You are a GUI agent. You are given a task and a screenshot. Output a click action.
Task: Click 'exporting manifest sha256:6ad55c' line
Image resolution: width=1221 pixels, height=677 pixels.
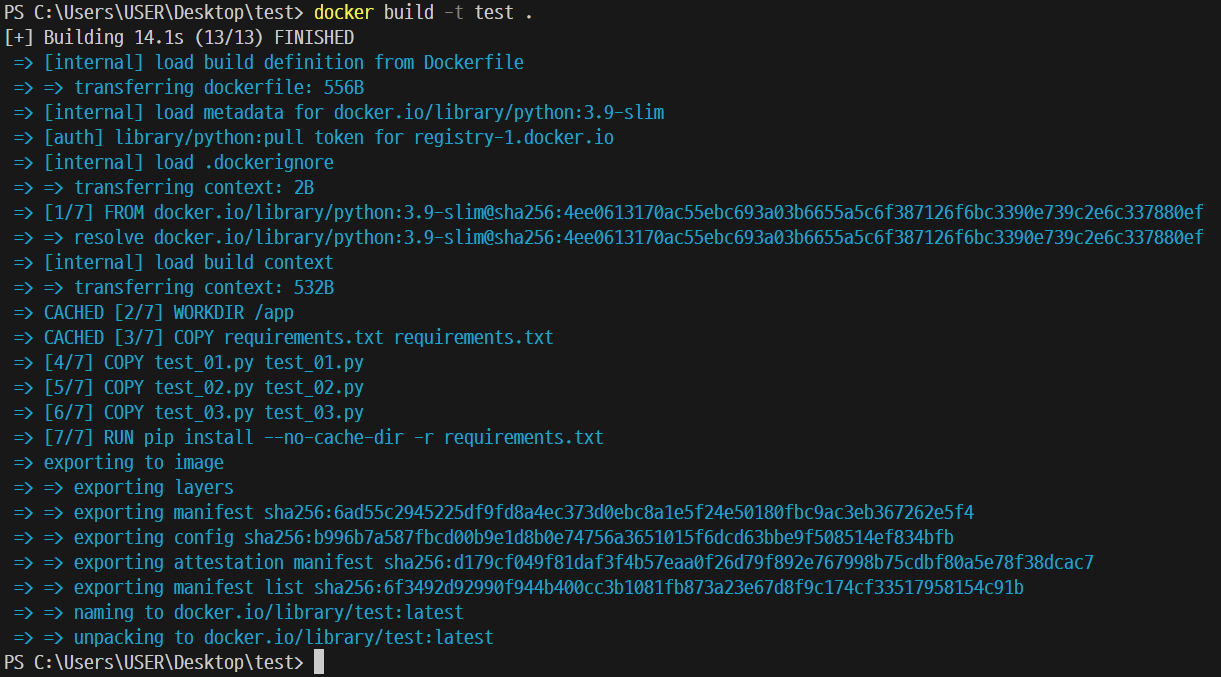[x=494, y=513]
